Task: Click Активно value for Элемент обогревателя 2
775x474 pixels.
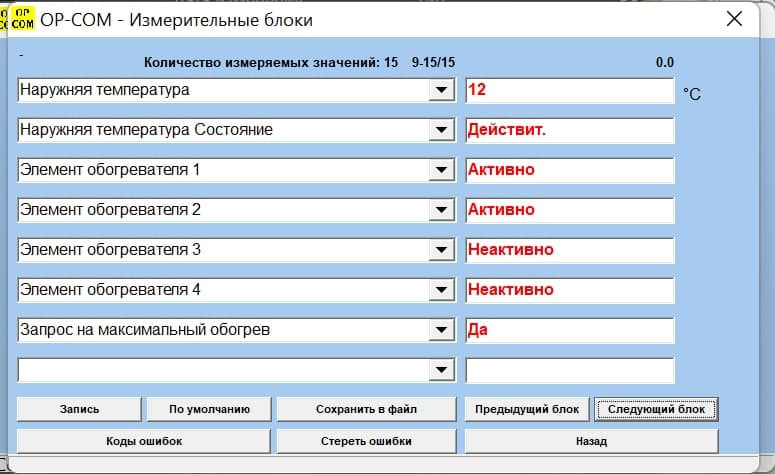Action: (570, 211)
